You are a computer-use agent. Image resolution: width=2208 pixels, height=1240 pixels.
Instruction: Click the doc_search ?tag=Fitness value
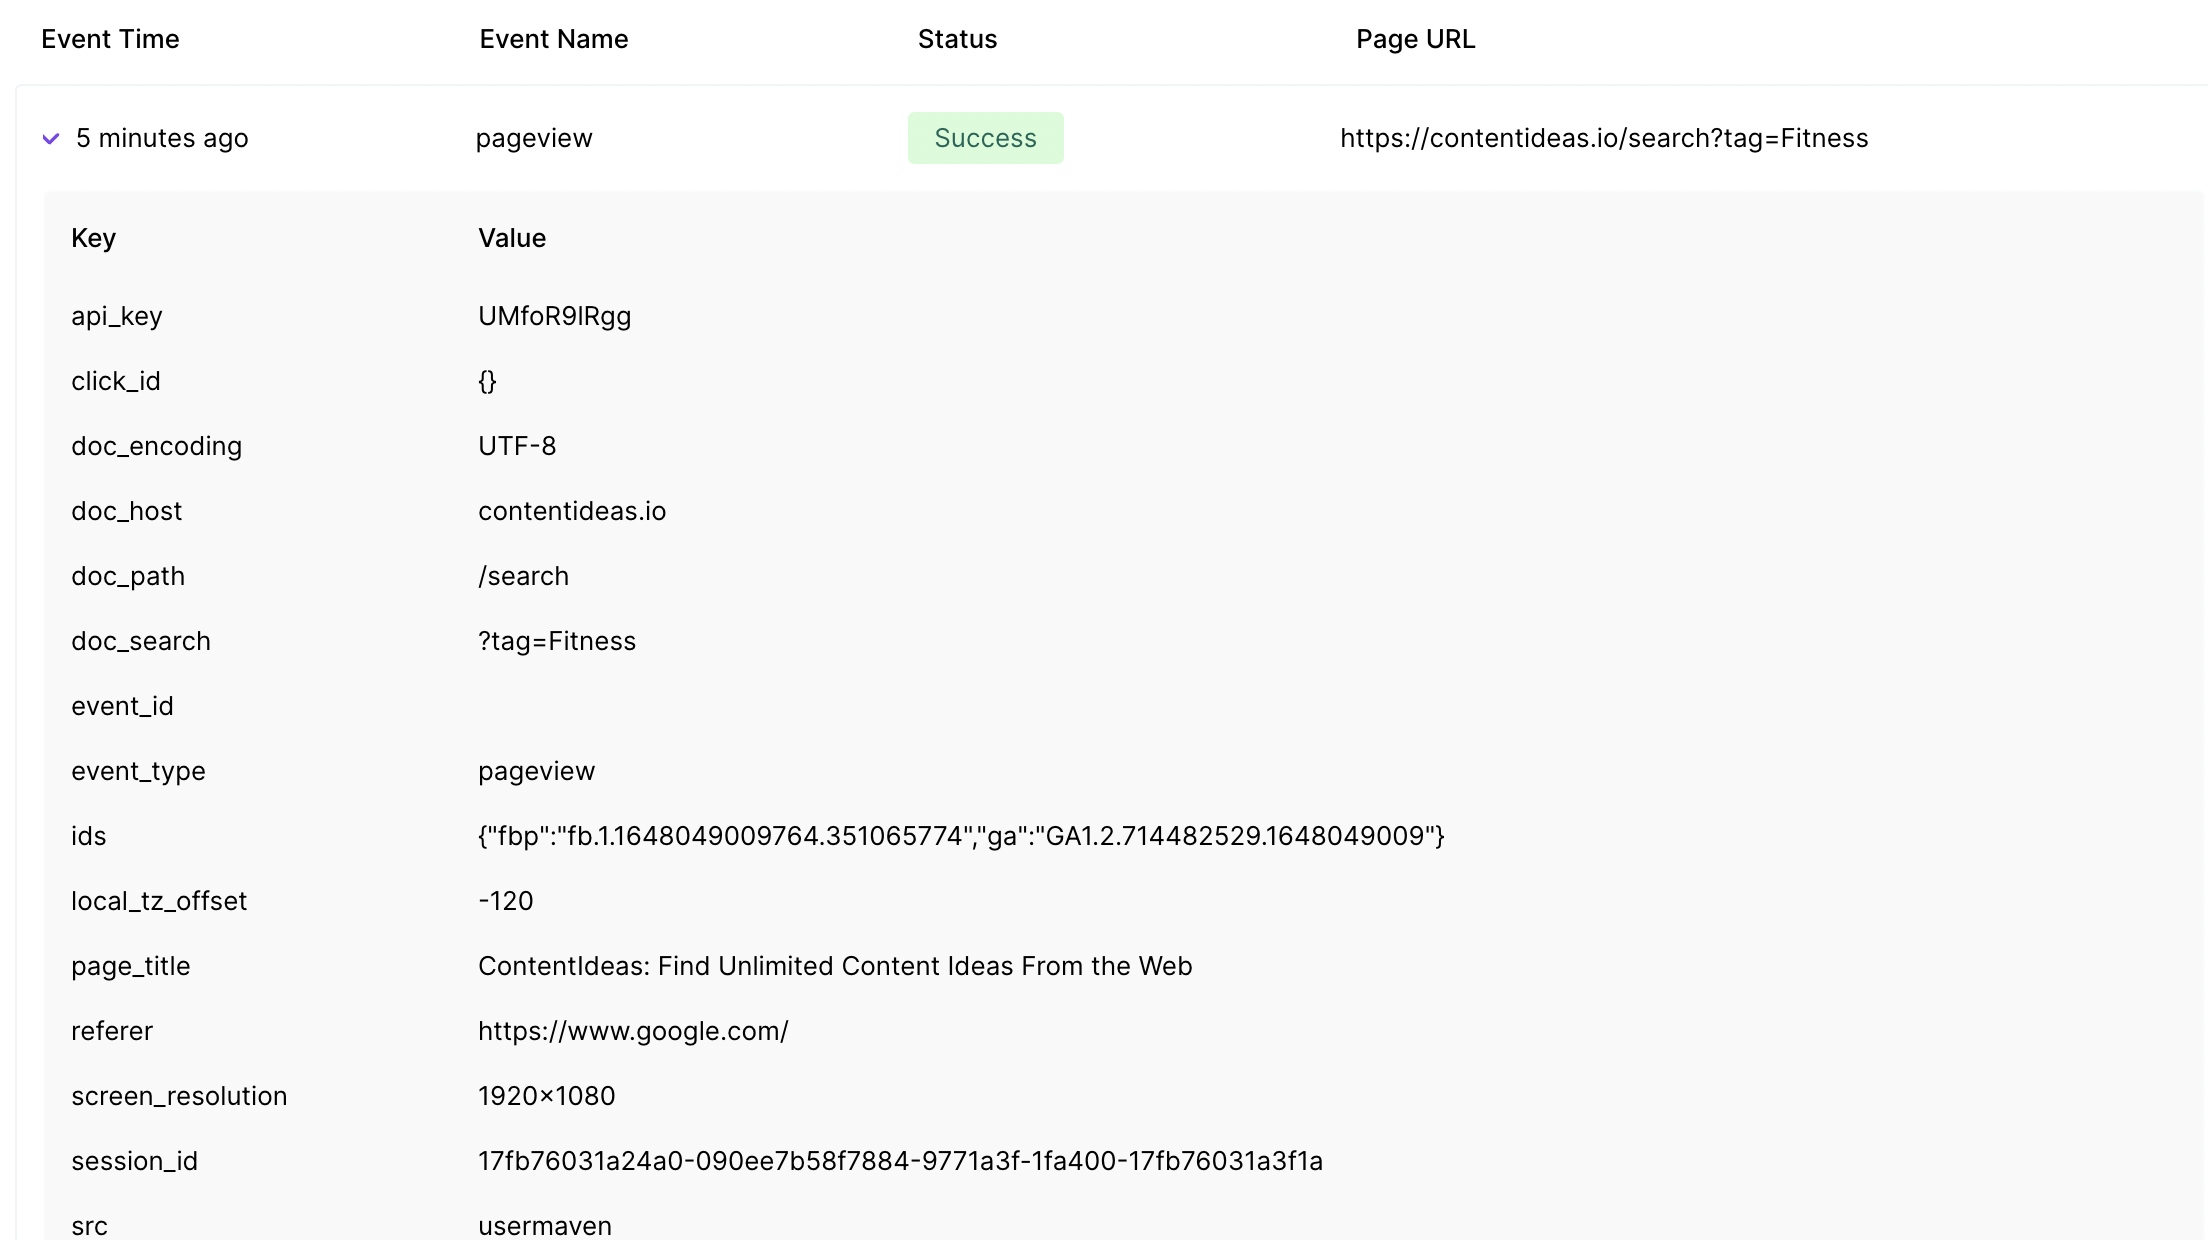pos(557,641)
